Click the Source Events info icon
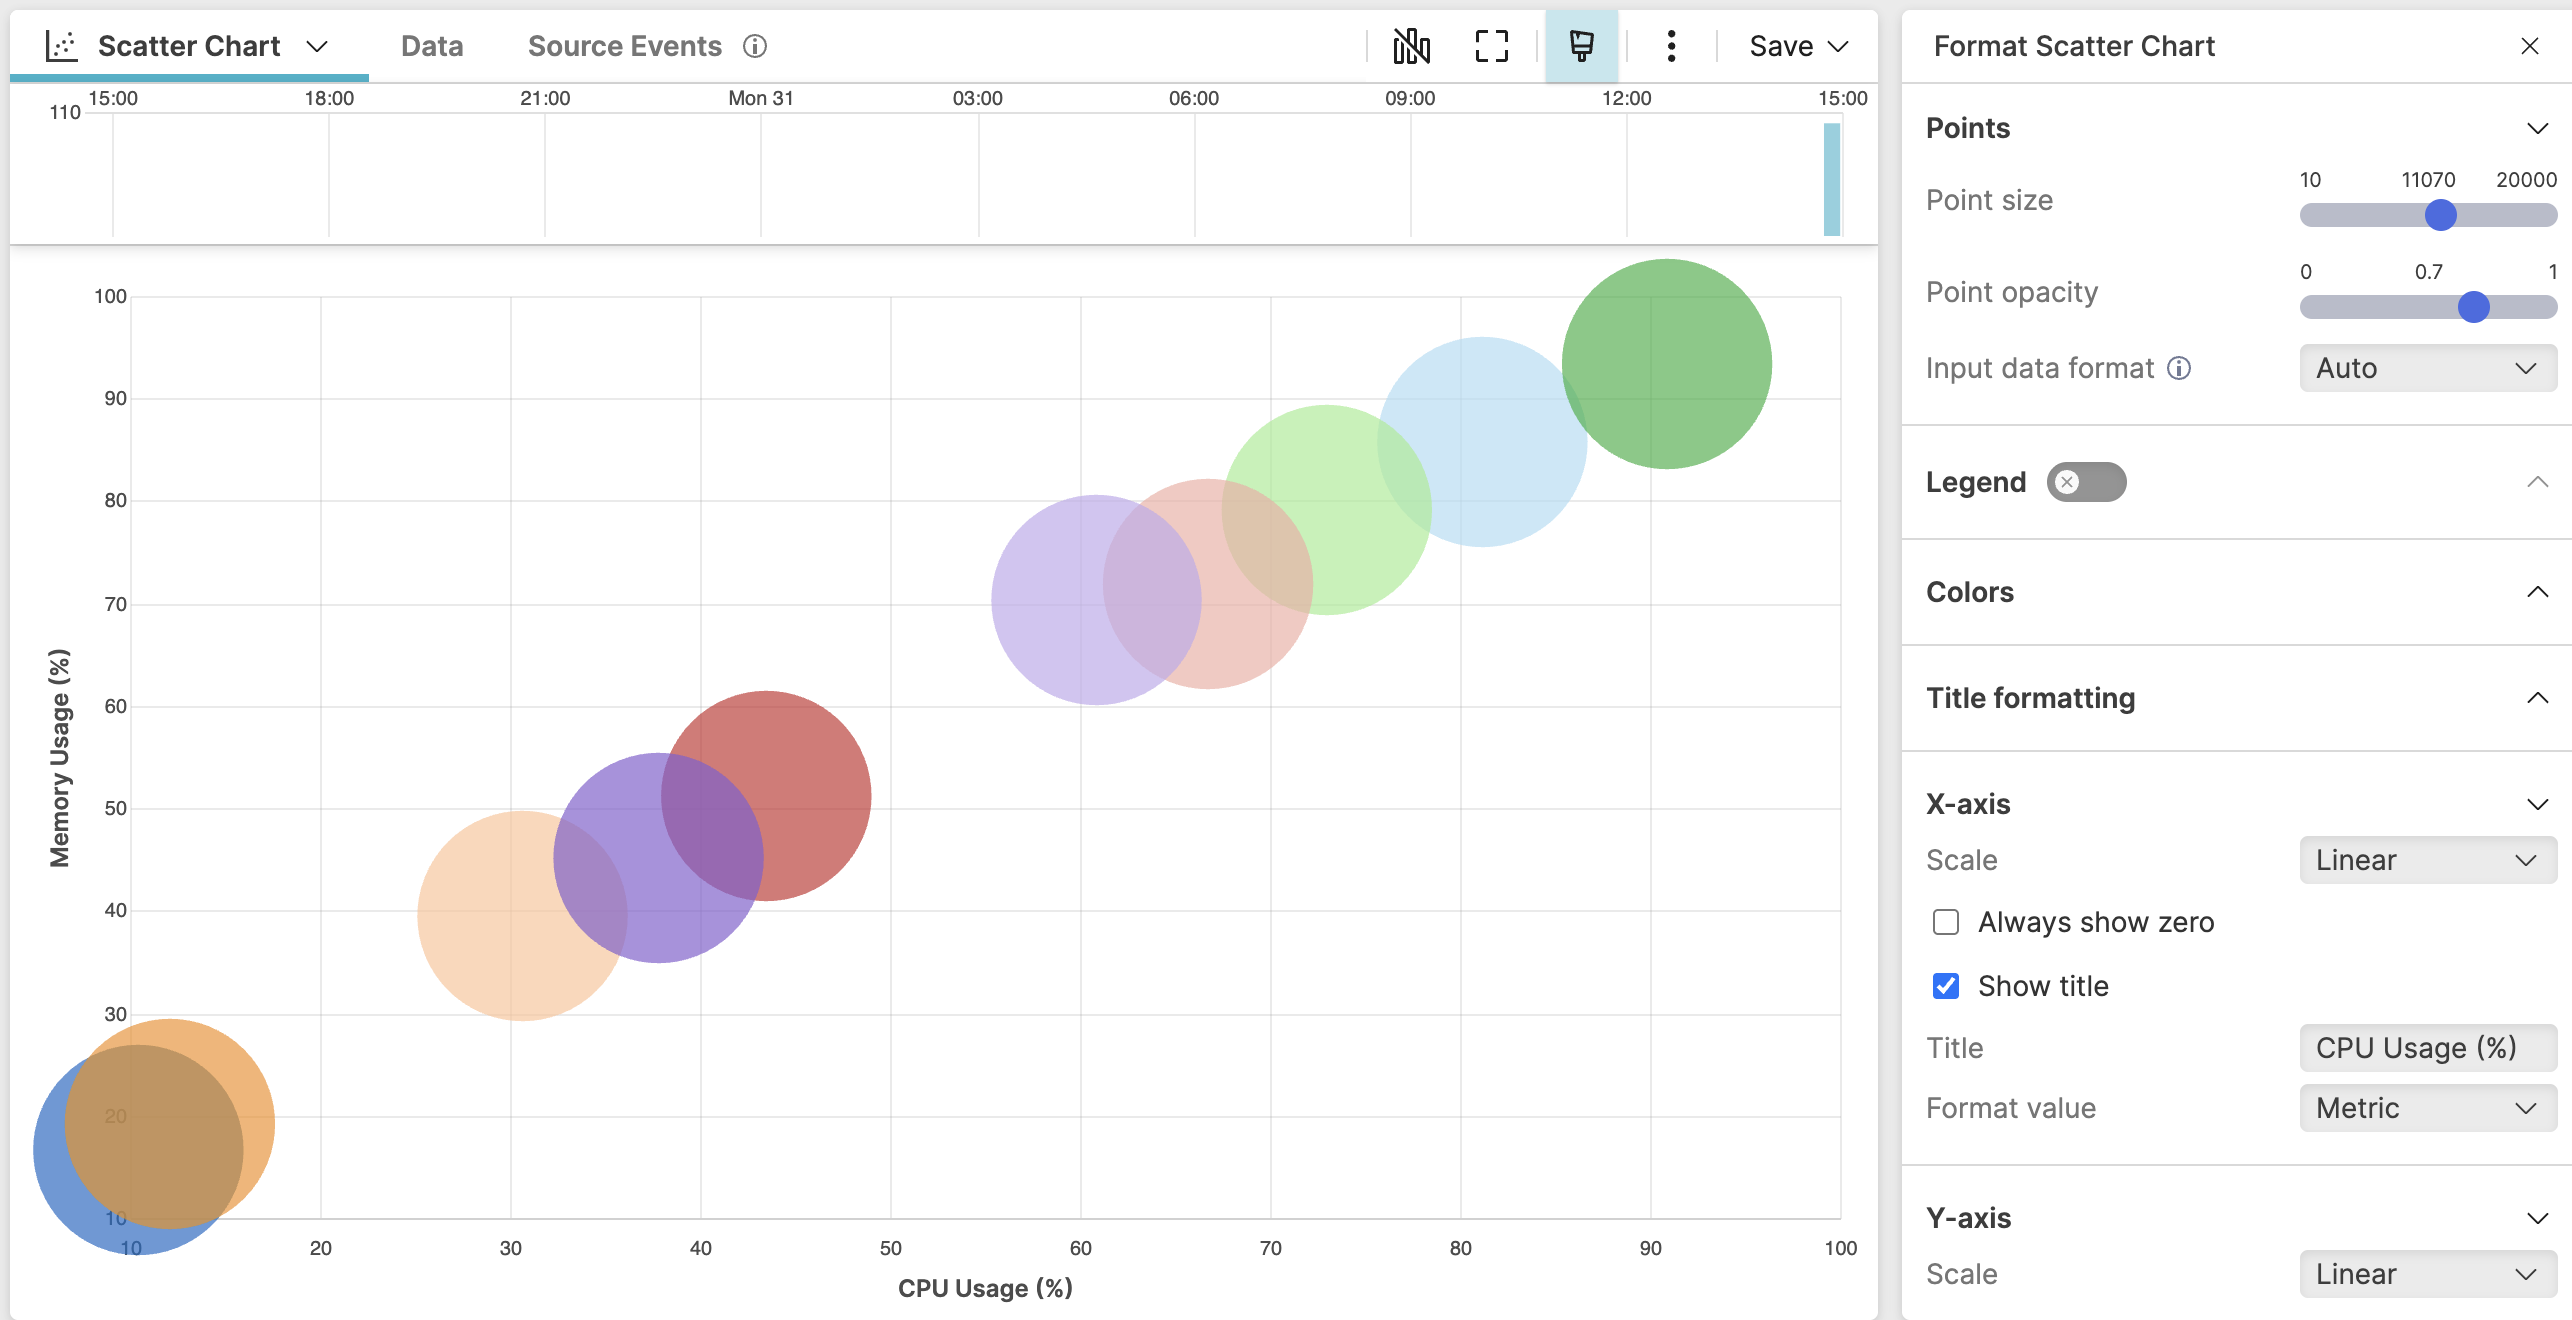The height and width of the screenshot is (1320, 2572). pos(755,46)
